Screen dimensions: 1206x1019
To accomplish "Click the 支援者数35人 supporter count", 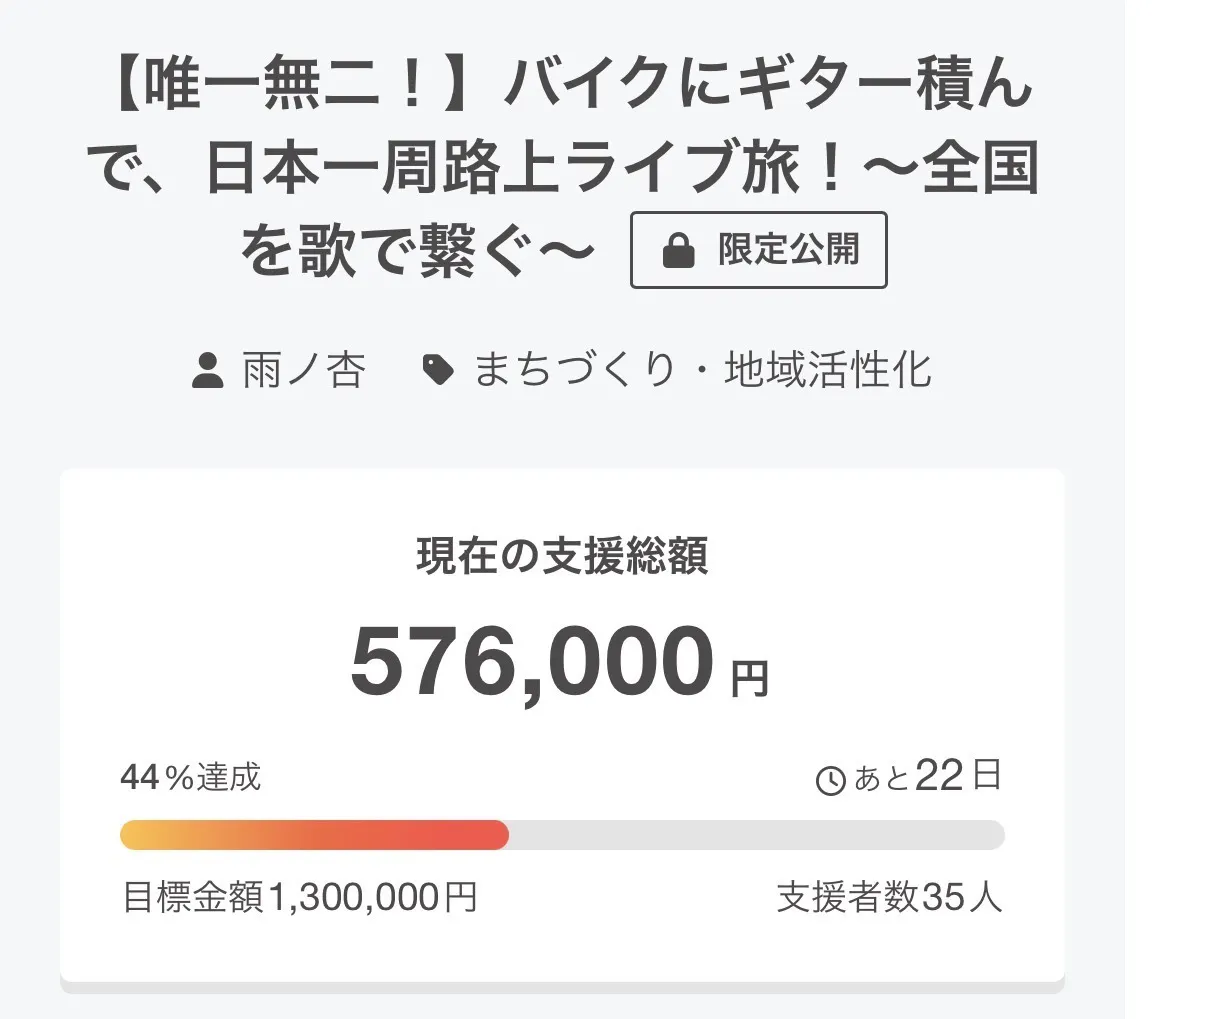I will point(889,897).
